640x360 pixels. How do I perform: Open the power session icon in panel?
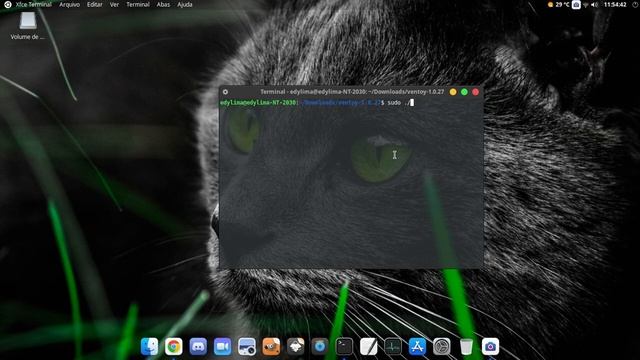(635, 5)
